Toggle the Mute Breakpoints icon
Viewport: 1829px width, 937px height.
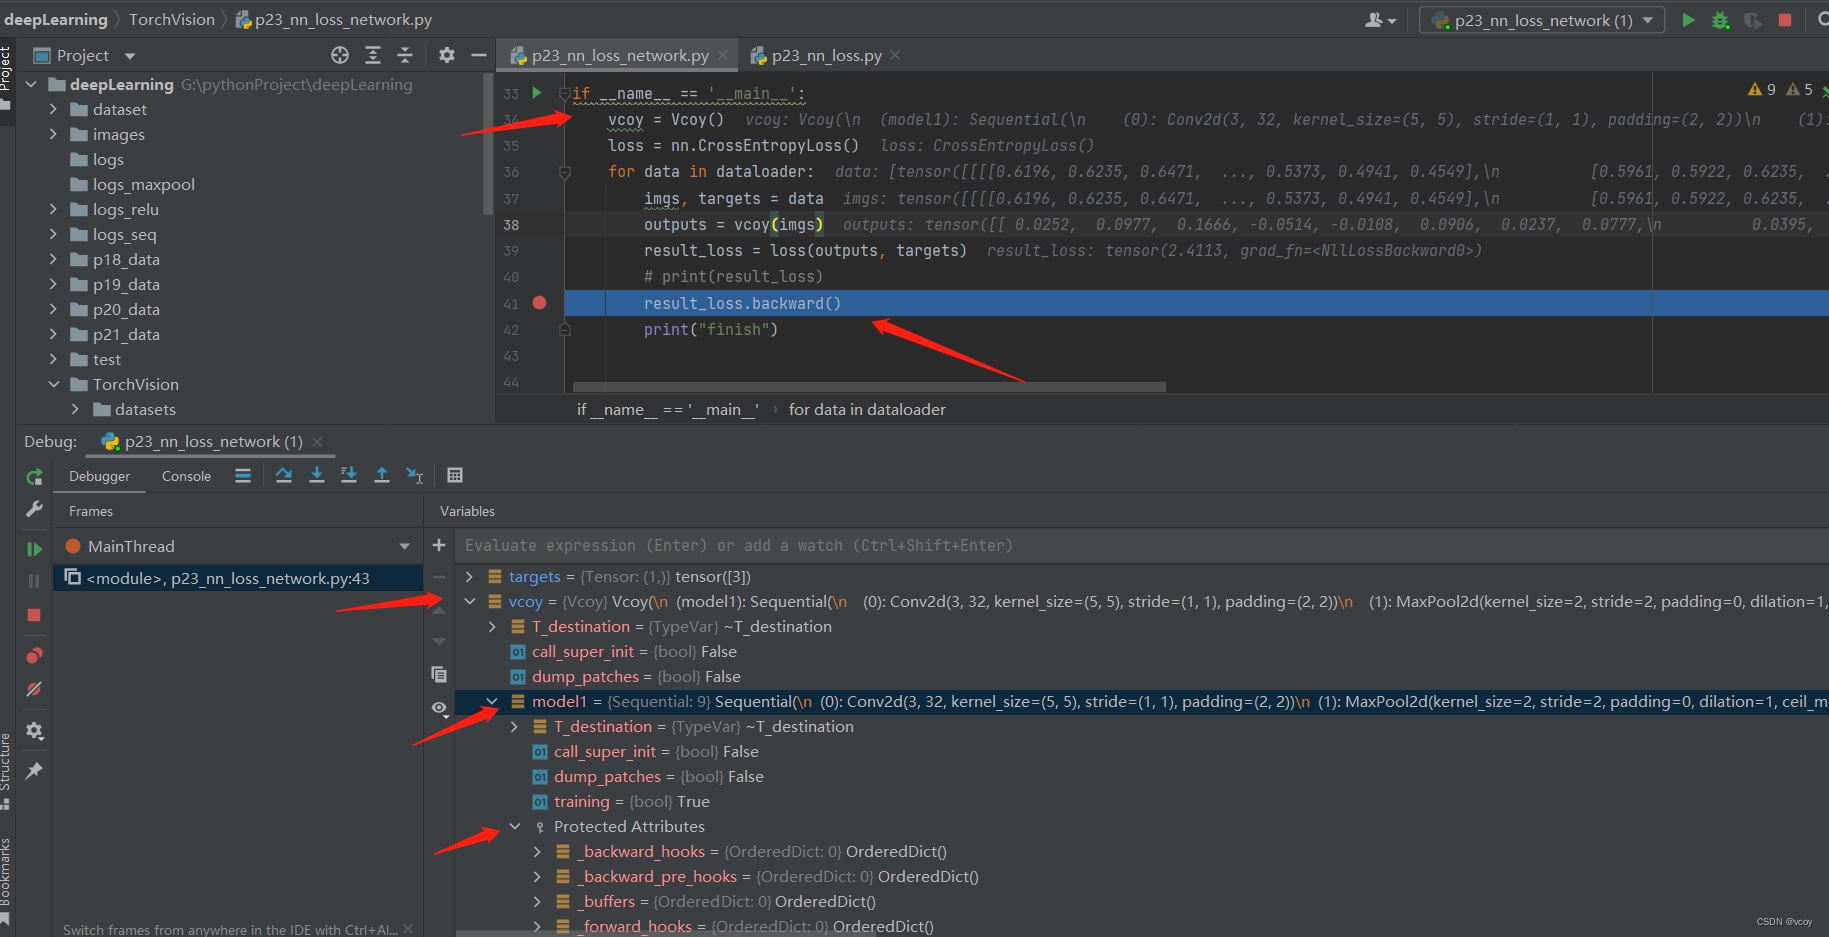(x=34, y=689)
